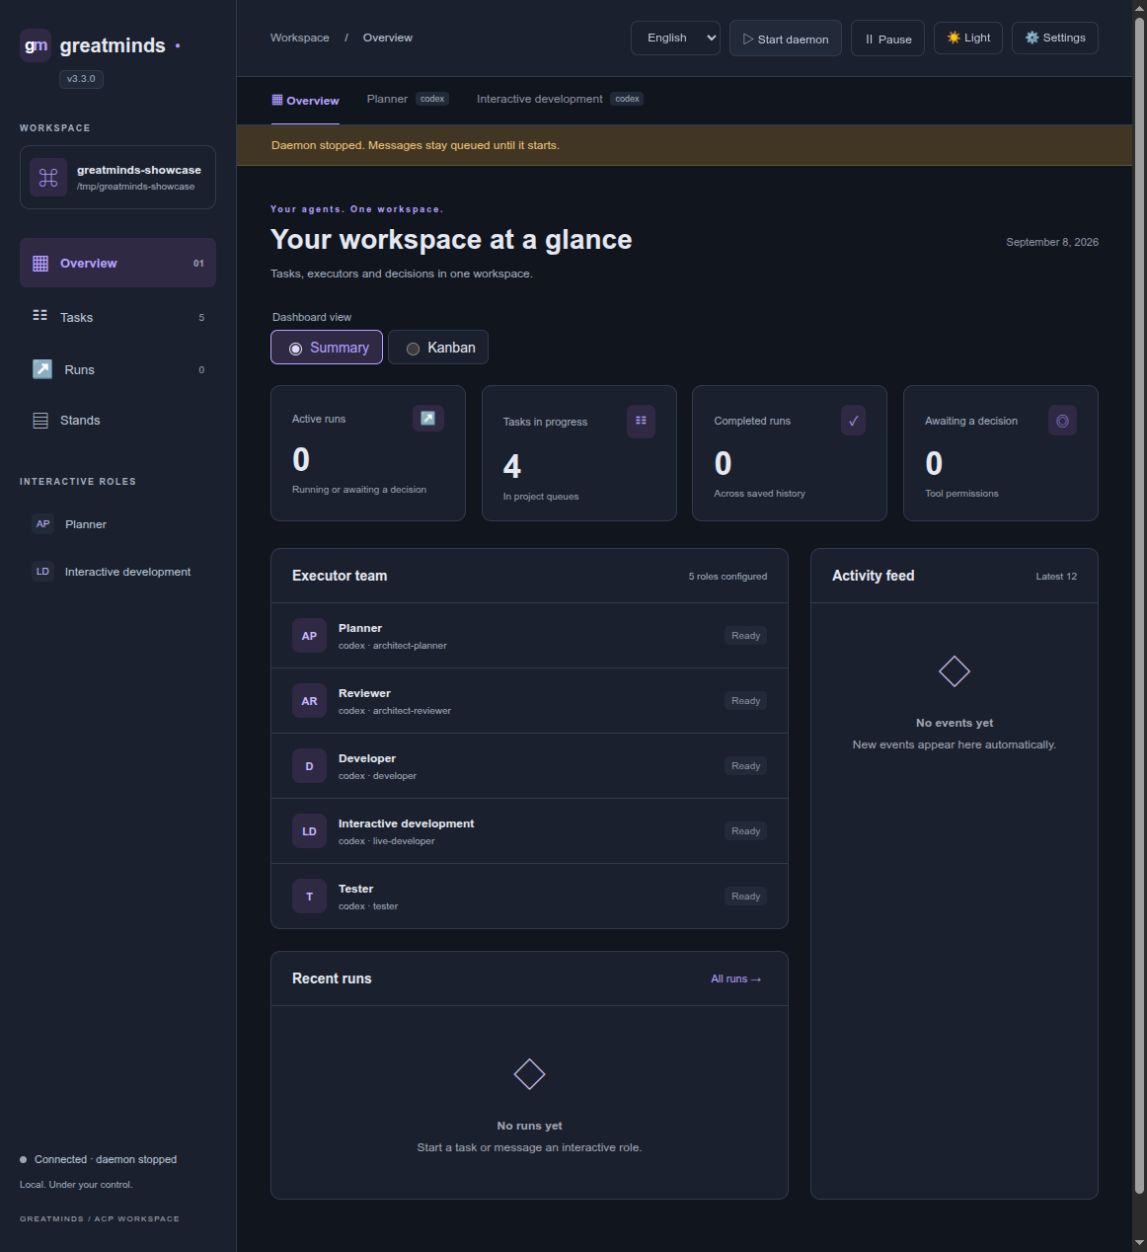Click the Overview breadcrumb
Viewport: 1147px width, 1252px height.
(388, 38)
